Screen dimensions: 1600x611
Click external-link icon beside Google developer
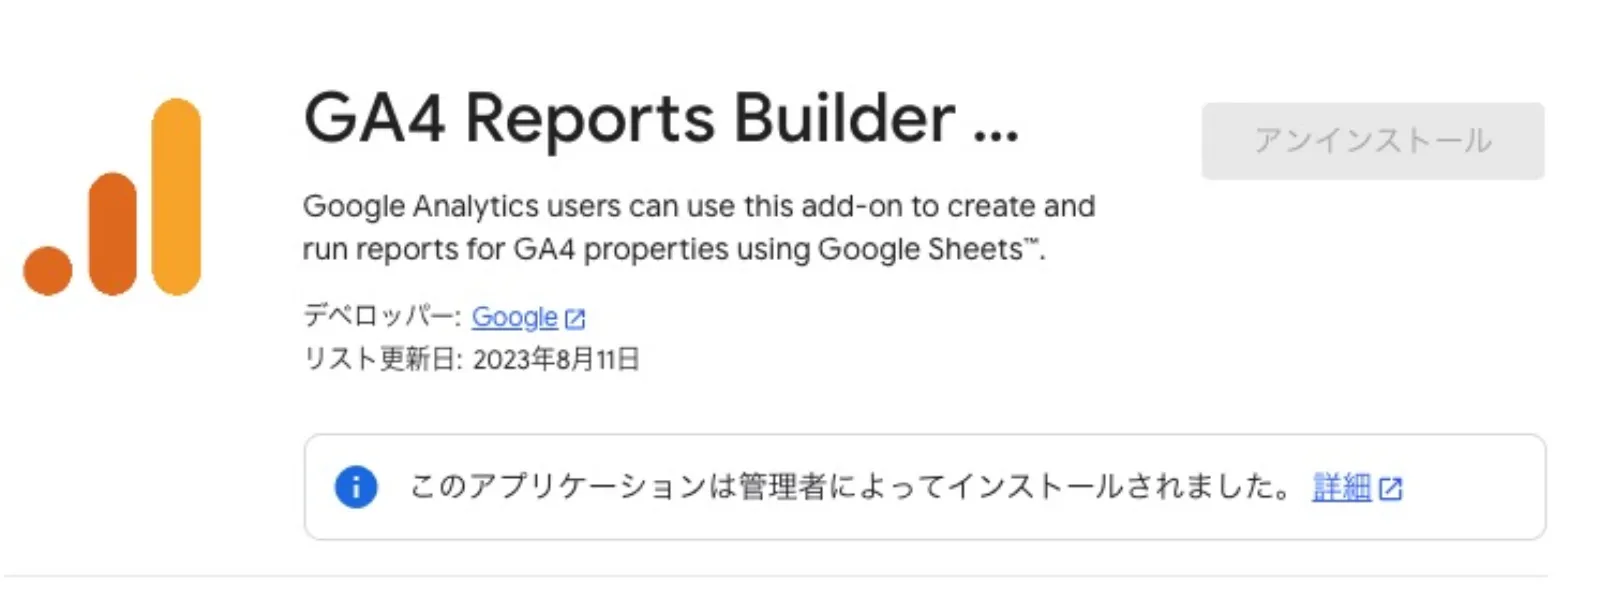tap(575, 319)
